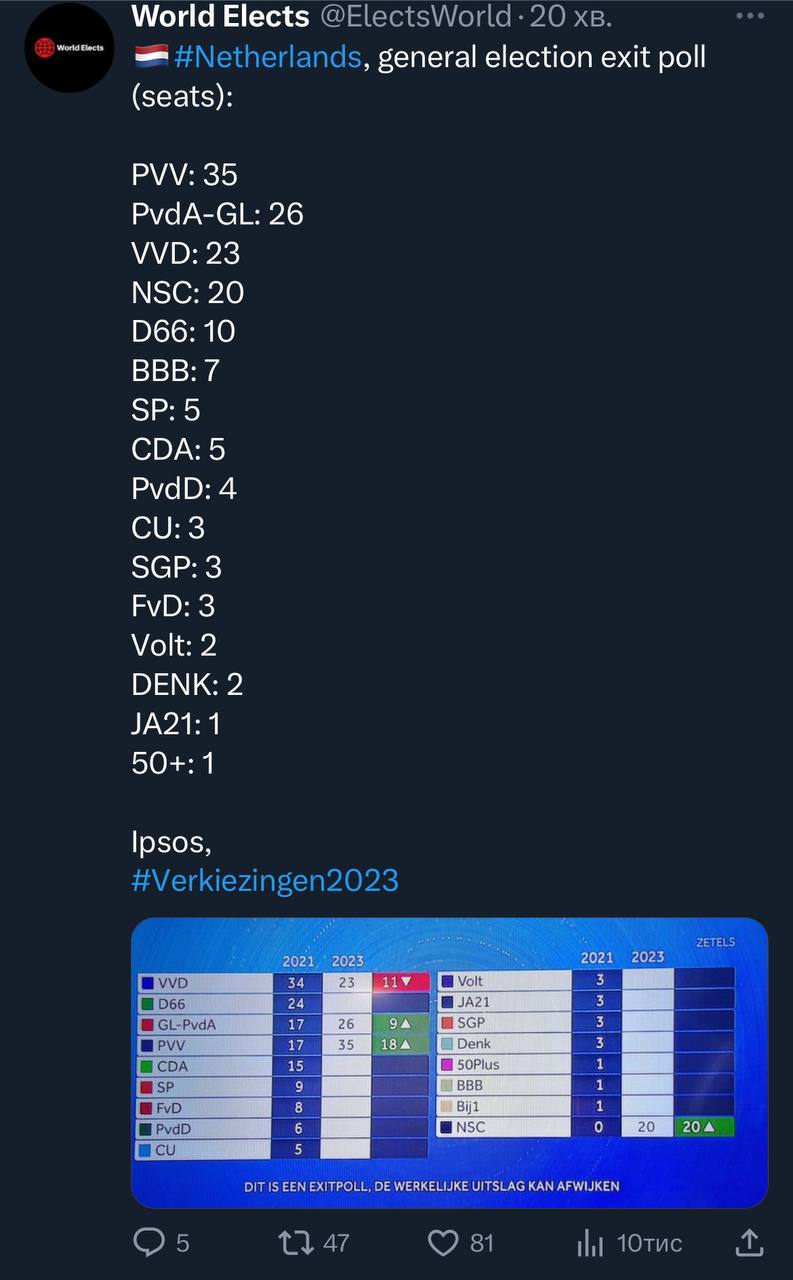
Task: Click the "PVV: 35" line of tweet text
Action: click(x=185, y=175)
